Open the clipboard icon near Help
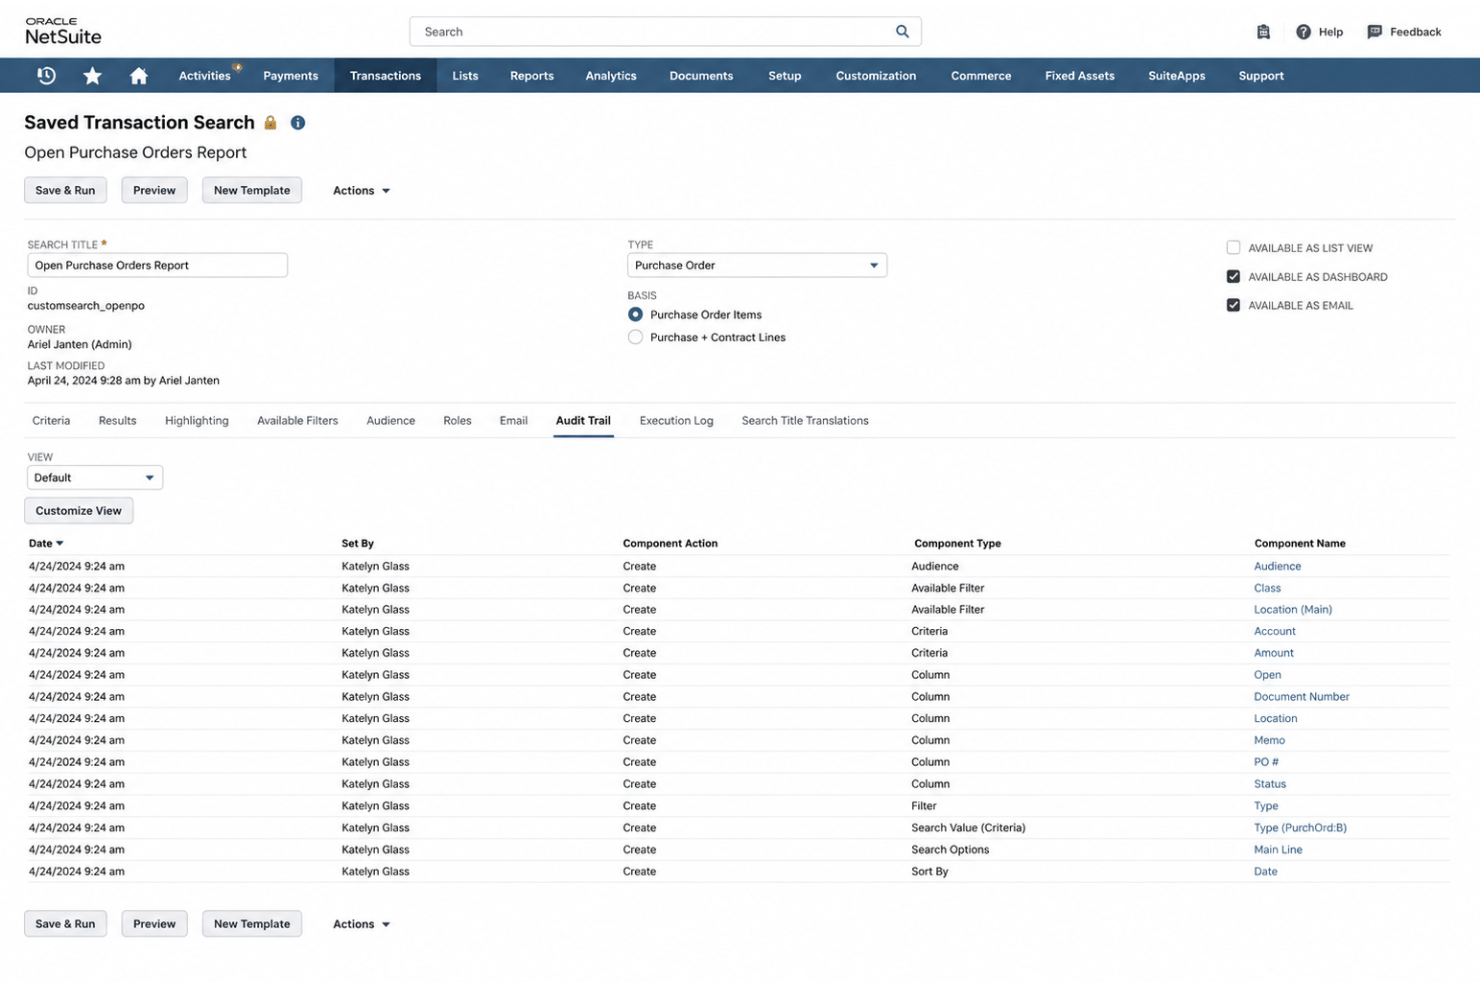 (1263, 32)
